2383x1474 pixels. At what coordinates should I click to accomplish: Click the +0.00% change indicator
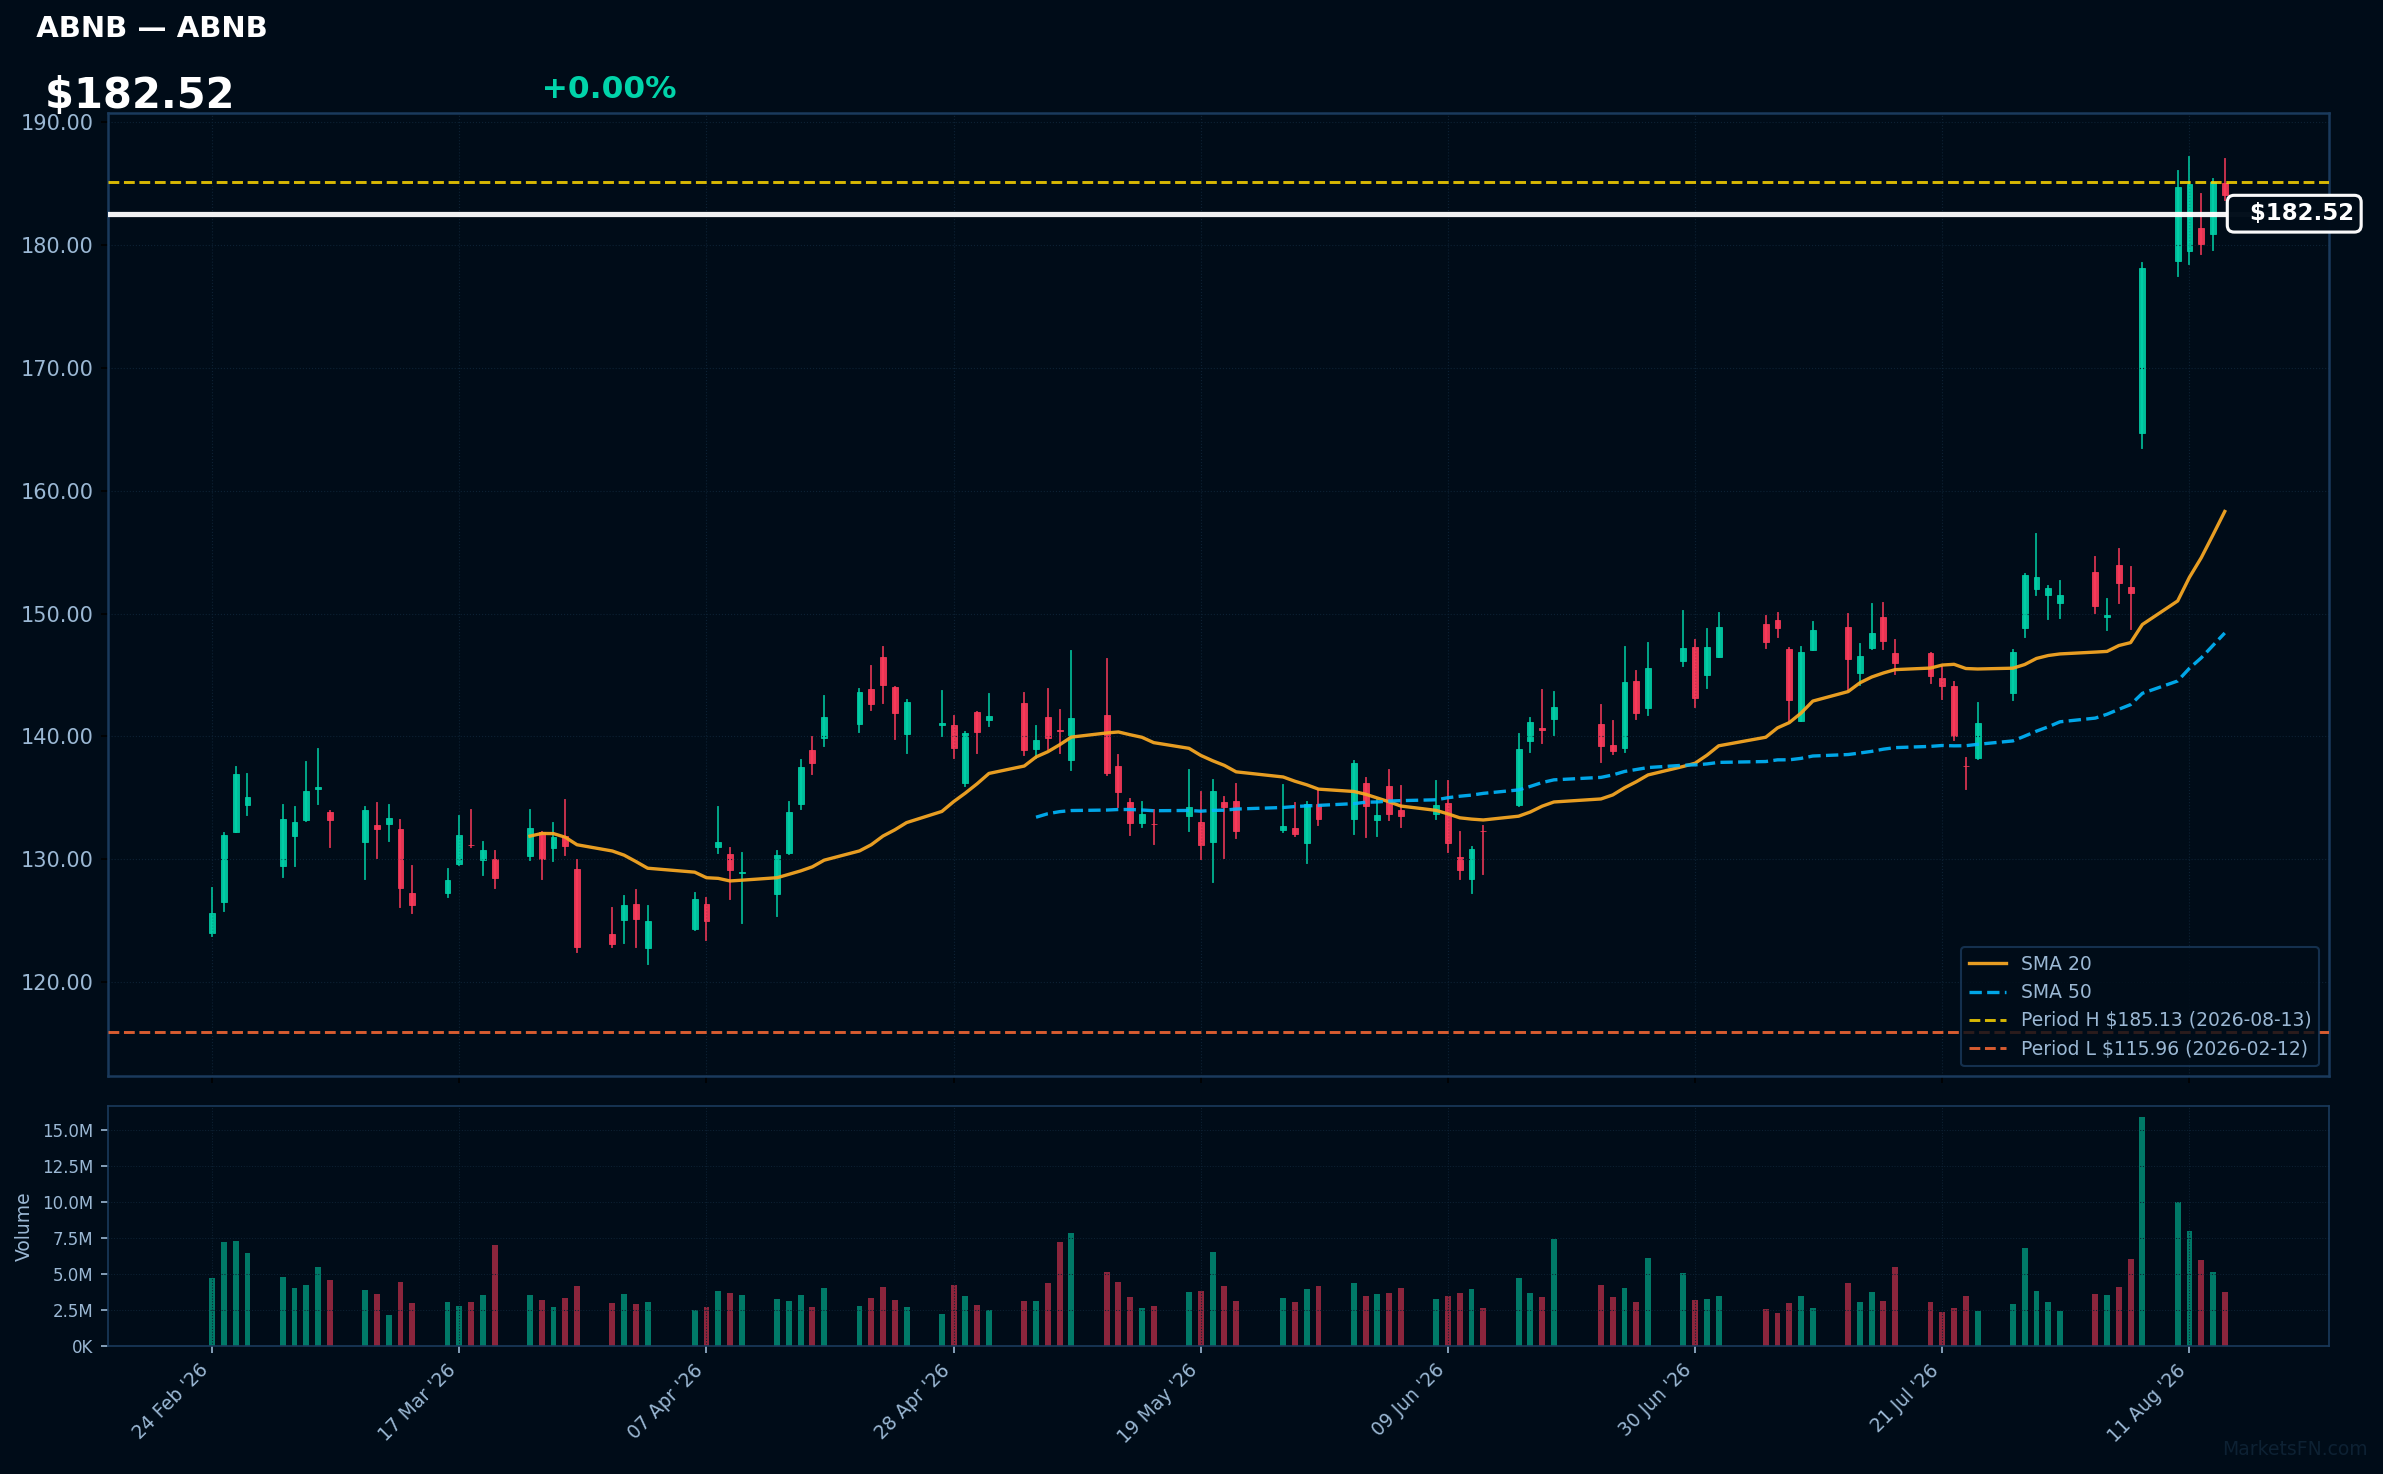[x=609, y=88]
